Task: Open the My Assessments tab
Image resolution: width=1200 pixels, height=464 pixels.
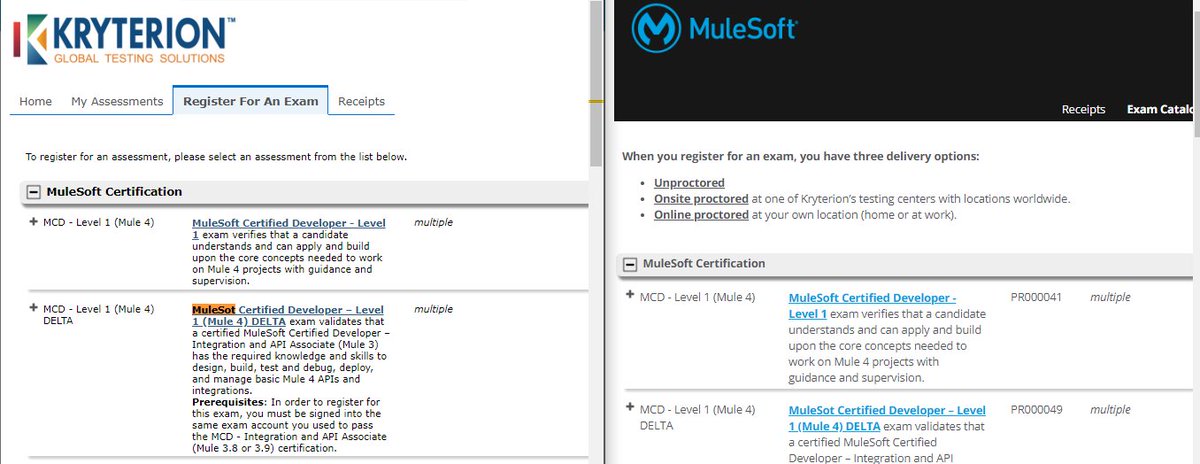Action: (117, 101)
